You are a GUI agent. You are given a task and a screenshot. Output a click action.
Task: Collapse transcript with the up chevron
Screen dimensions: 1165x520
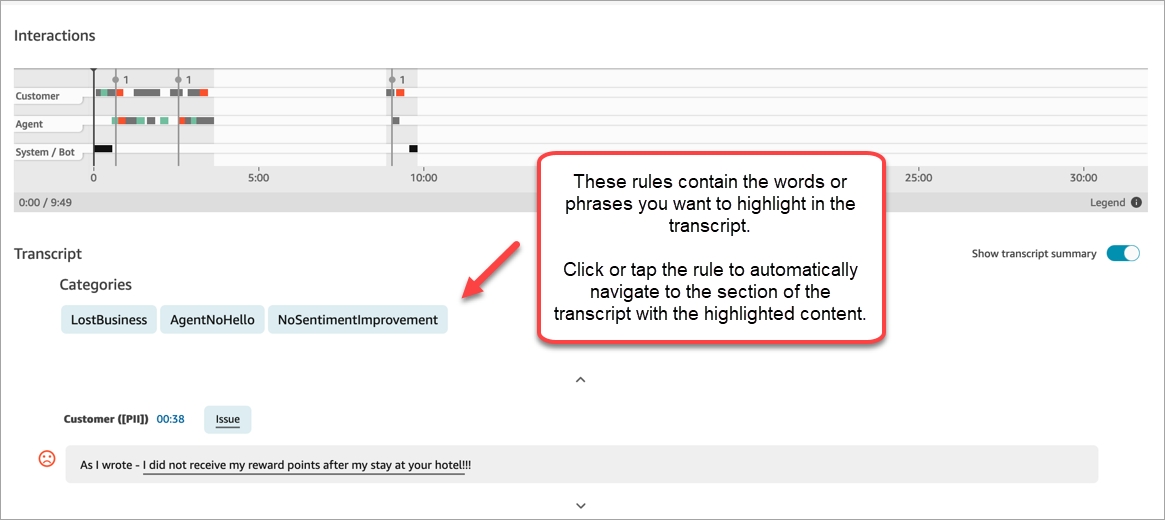(x=580, y=380)
